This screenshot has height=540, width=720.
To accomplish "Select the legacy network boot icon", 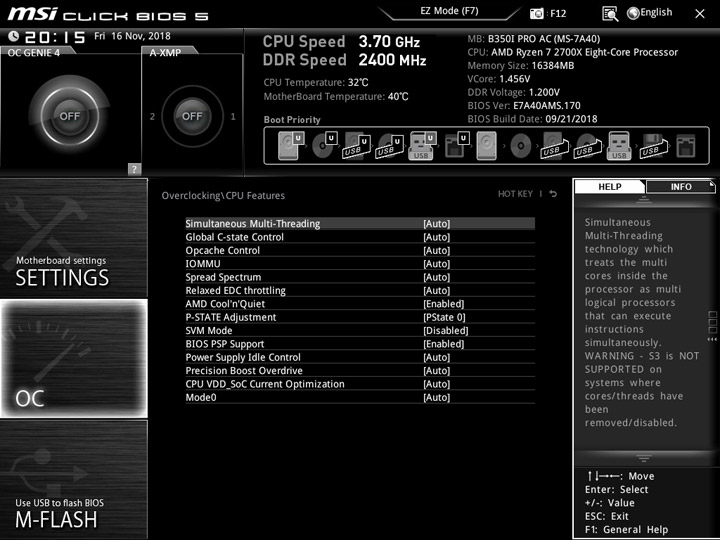I will pos(686,146).
